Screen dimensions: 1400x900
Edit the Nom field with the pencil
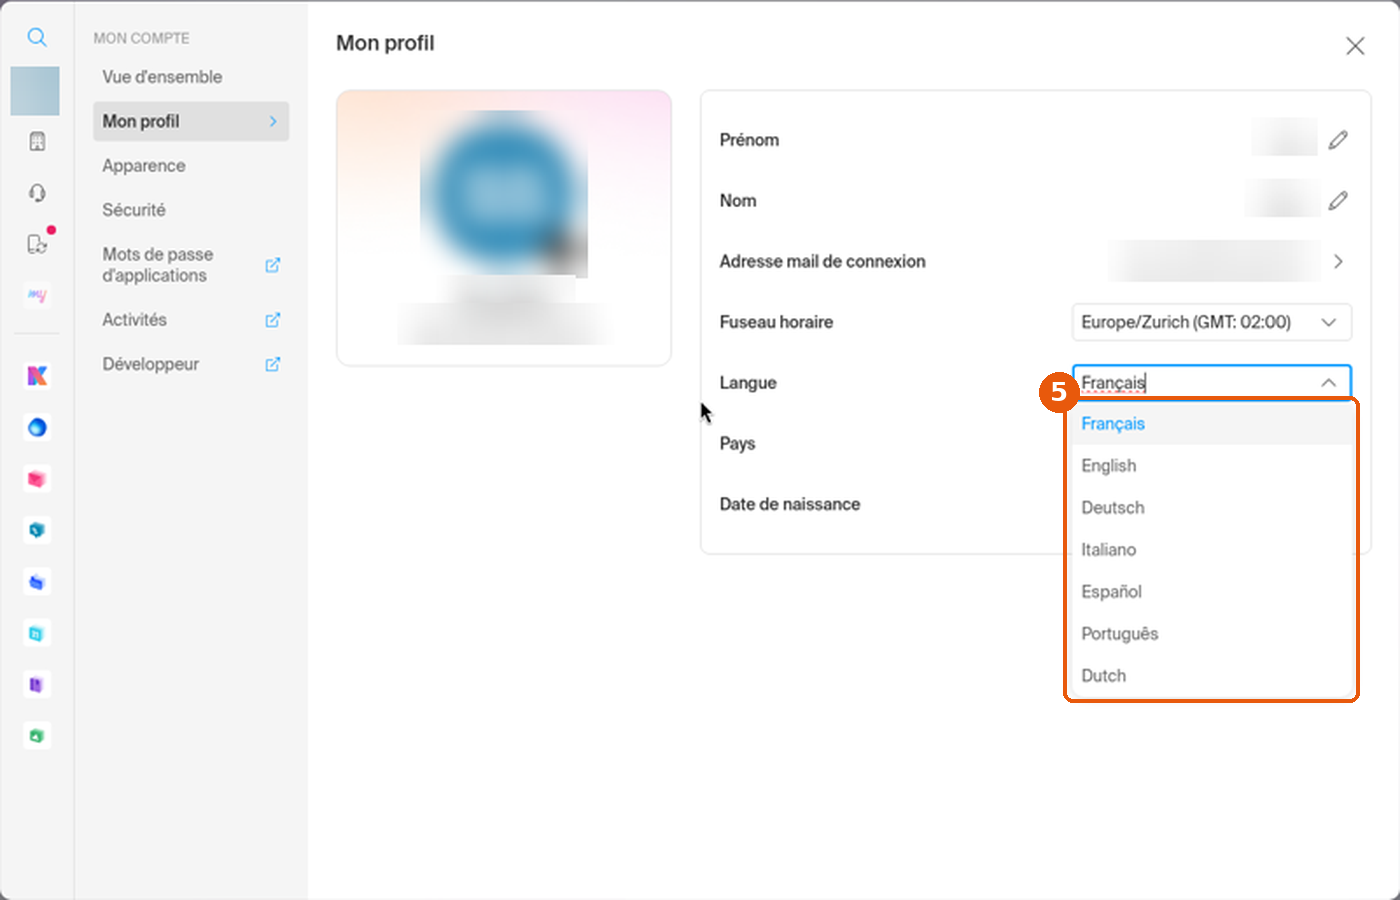click(1338, 201)
